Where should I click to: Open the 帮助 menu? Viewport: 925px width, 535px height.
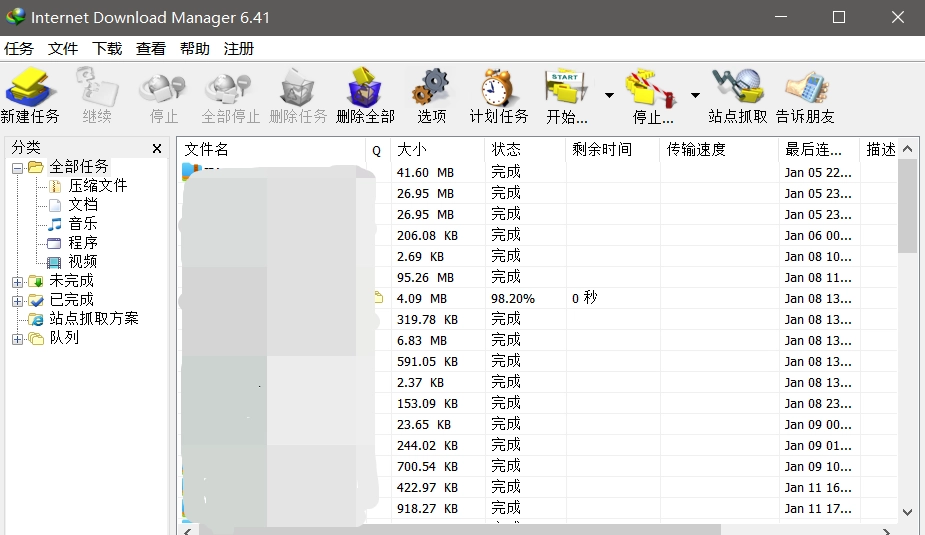[x=195, y=48]
